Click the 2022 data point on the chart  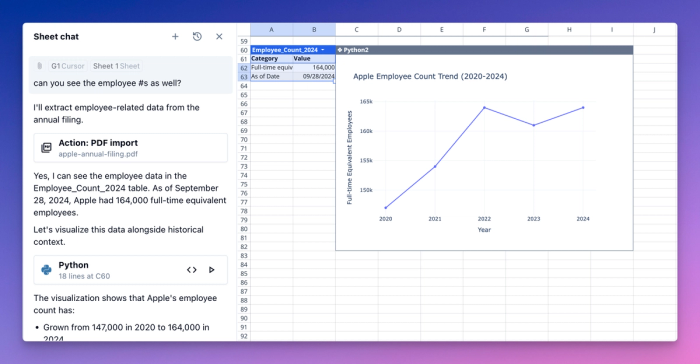point(484,108)
